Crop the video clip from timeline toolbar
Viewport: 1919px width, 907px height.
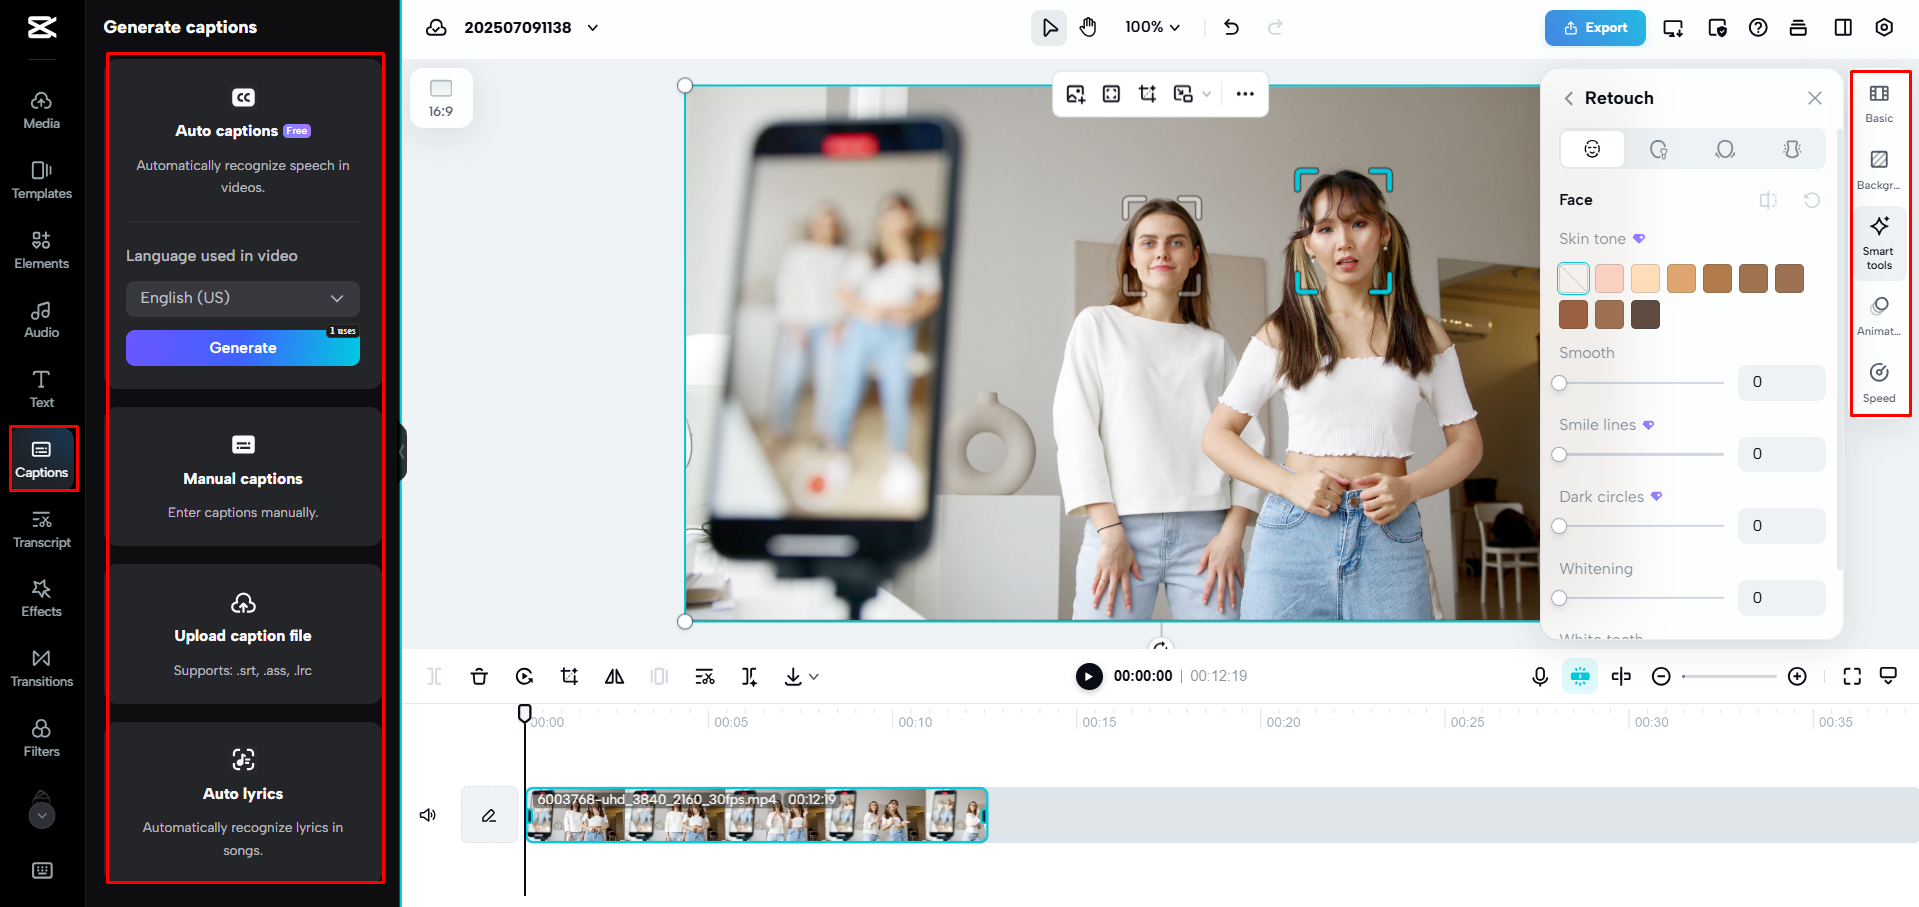point(569,676)
